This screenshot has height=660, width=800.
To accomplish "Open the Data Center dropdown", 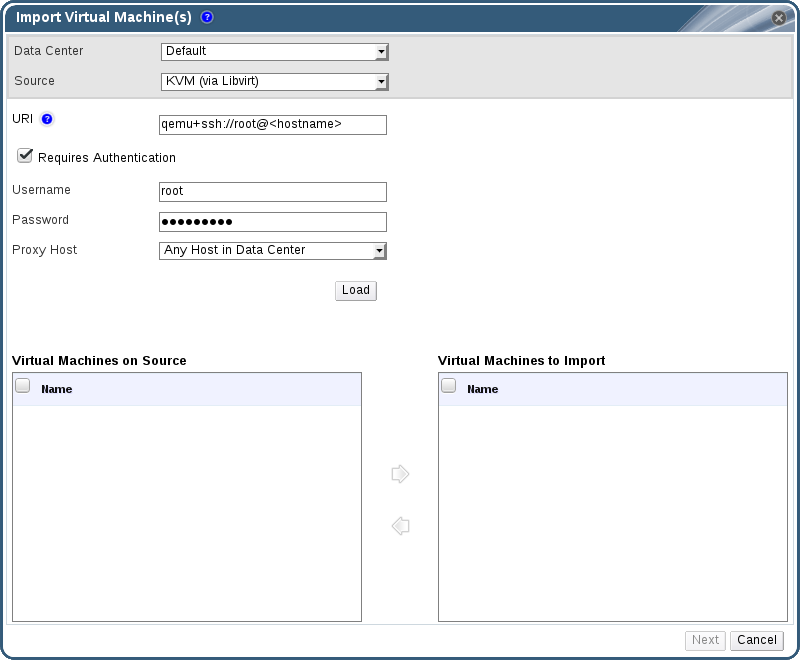I will pos(273,52).
